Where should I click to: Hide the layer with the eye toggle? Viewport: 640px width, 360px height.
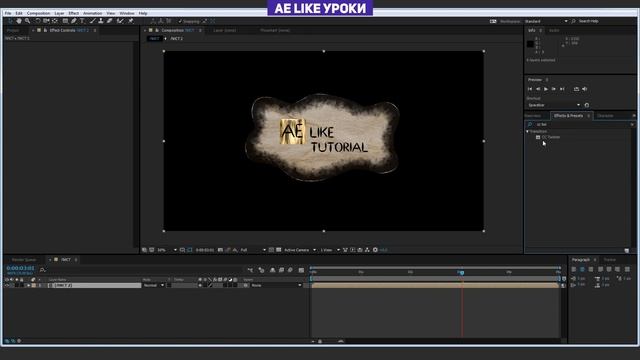[7, 285]
